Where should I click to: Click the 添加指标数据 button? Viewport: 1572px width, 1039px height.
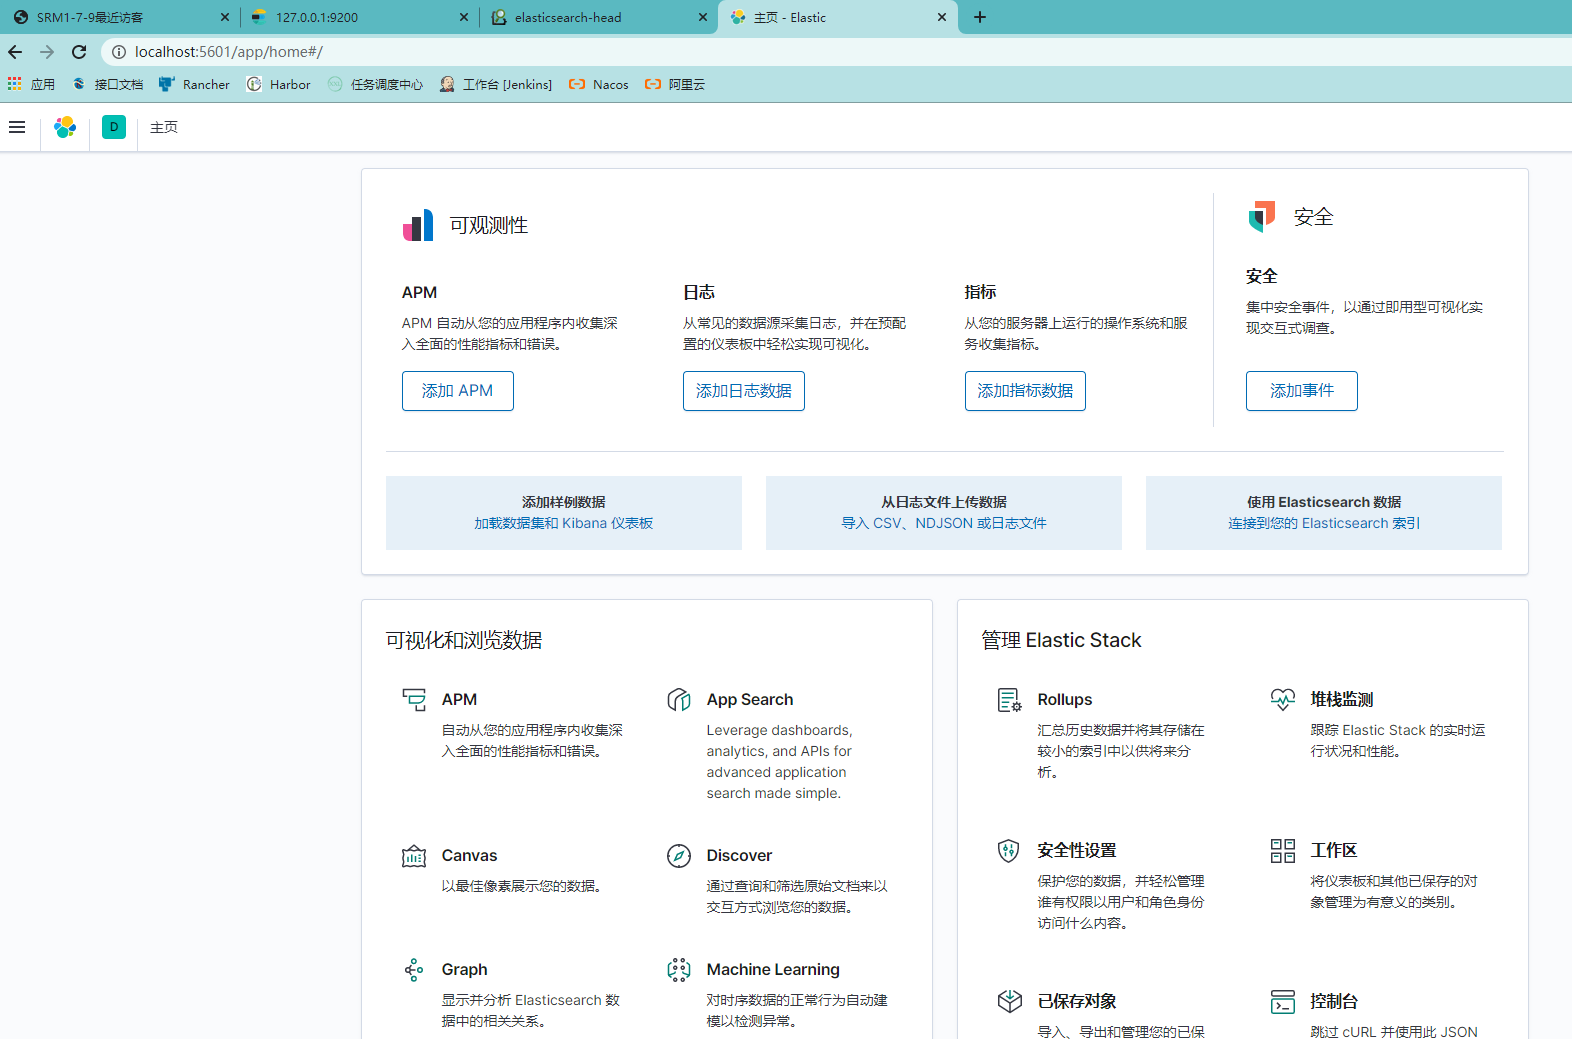1025,391
